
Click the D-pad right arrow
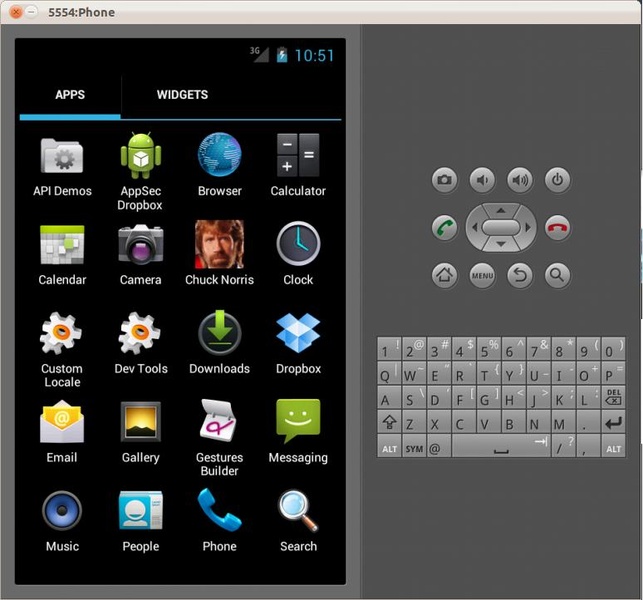528,227
